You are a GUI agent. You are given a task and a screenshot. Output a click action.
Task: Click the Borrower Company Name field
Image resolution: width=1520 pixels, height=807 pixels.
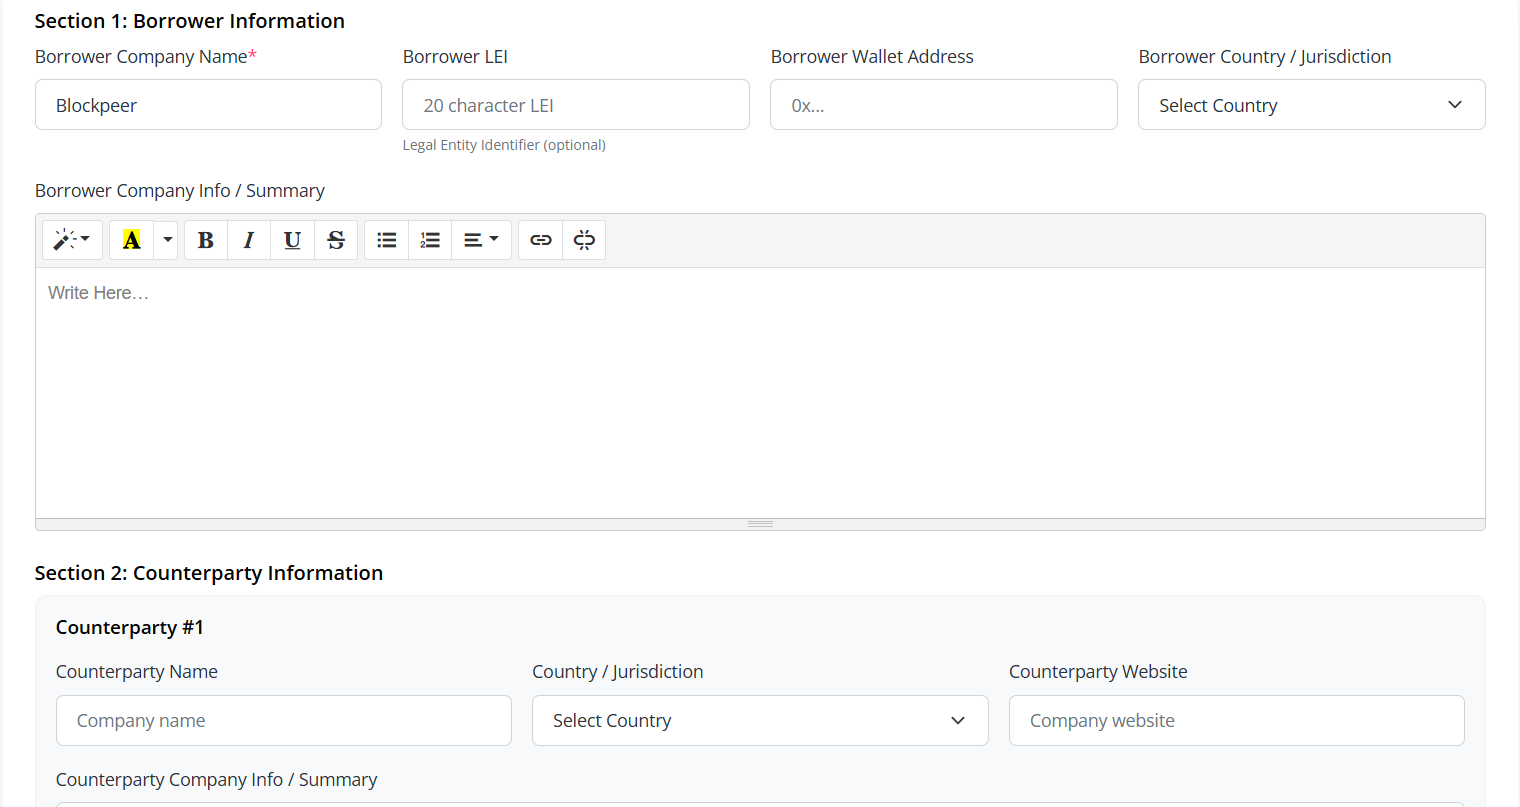tap(208, 105)
